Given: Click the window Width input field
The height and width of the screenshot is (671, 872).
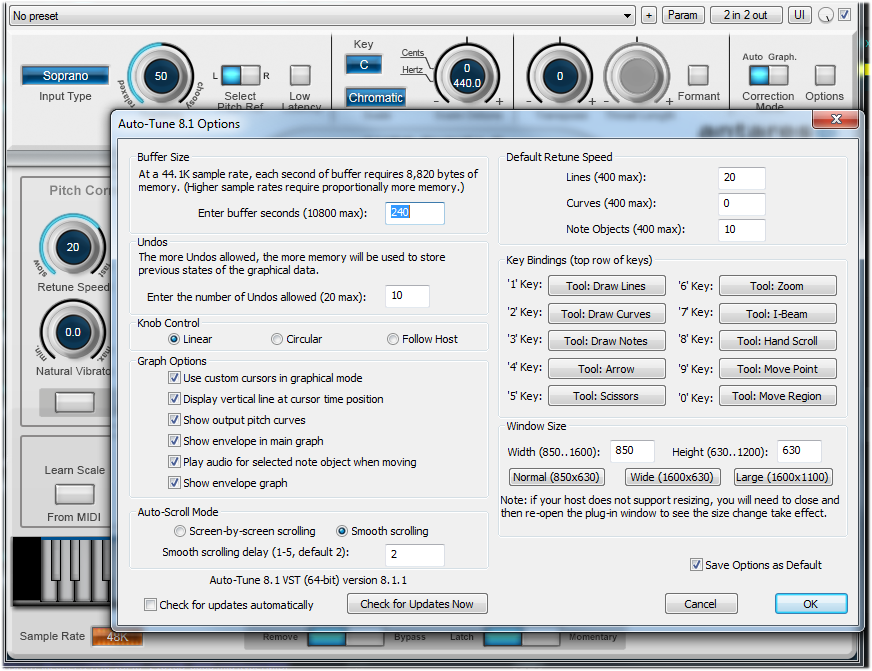Looking at the screenshot, I should pyautogui.click(x=632, y=451).
